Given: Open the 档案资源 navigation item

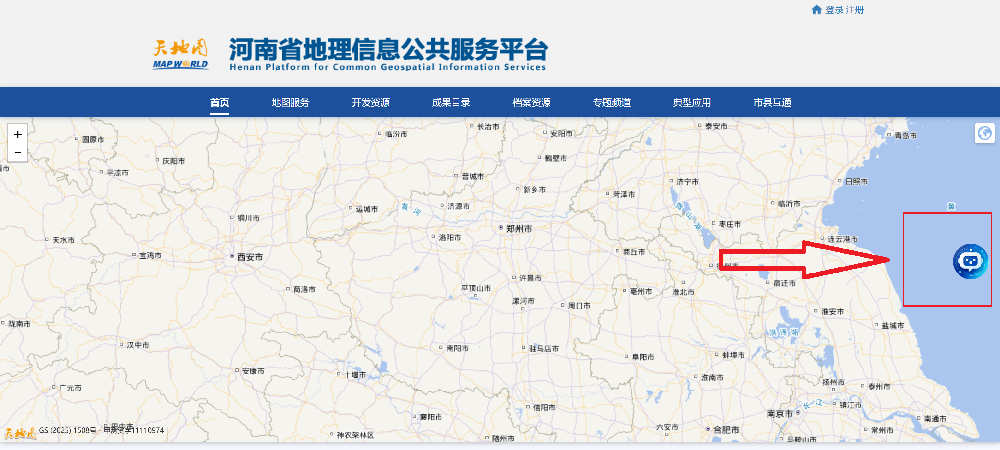Looking at the screenshot, I should (x=531, y=103).
